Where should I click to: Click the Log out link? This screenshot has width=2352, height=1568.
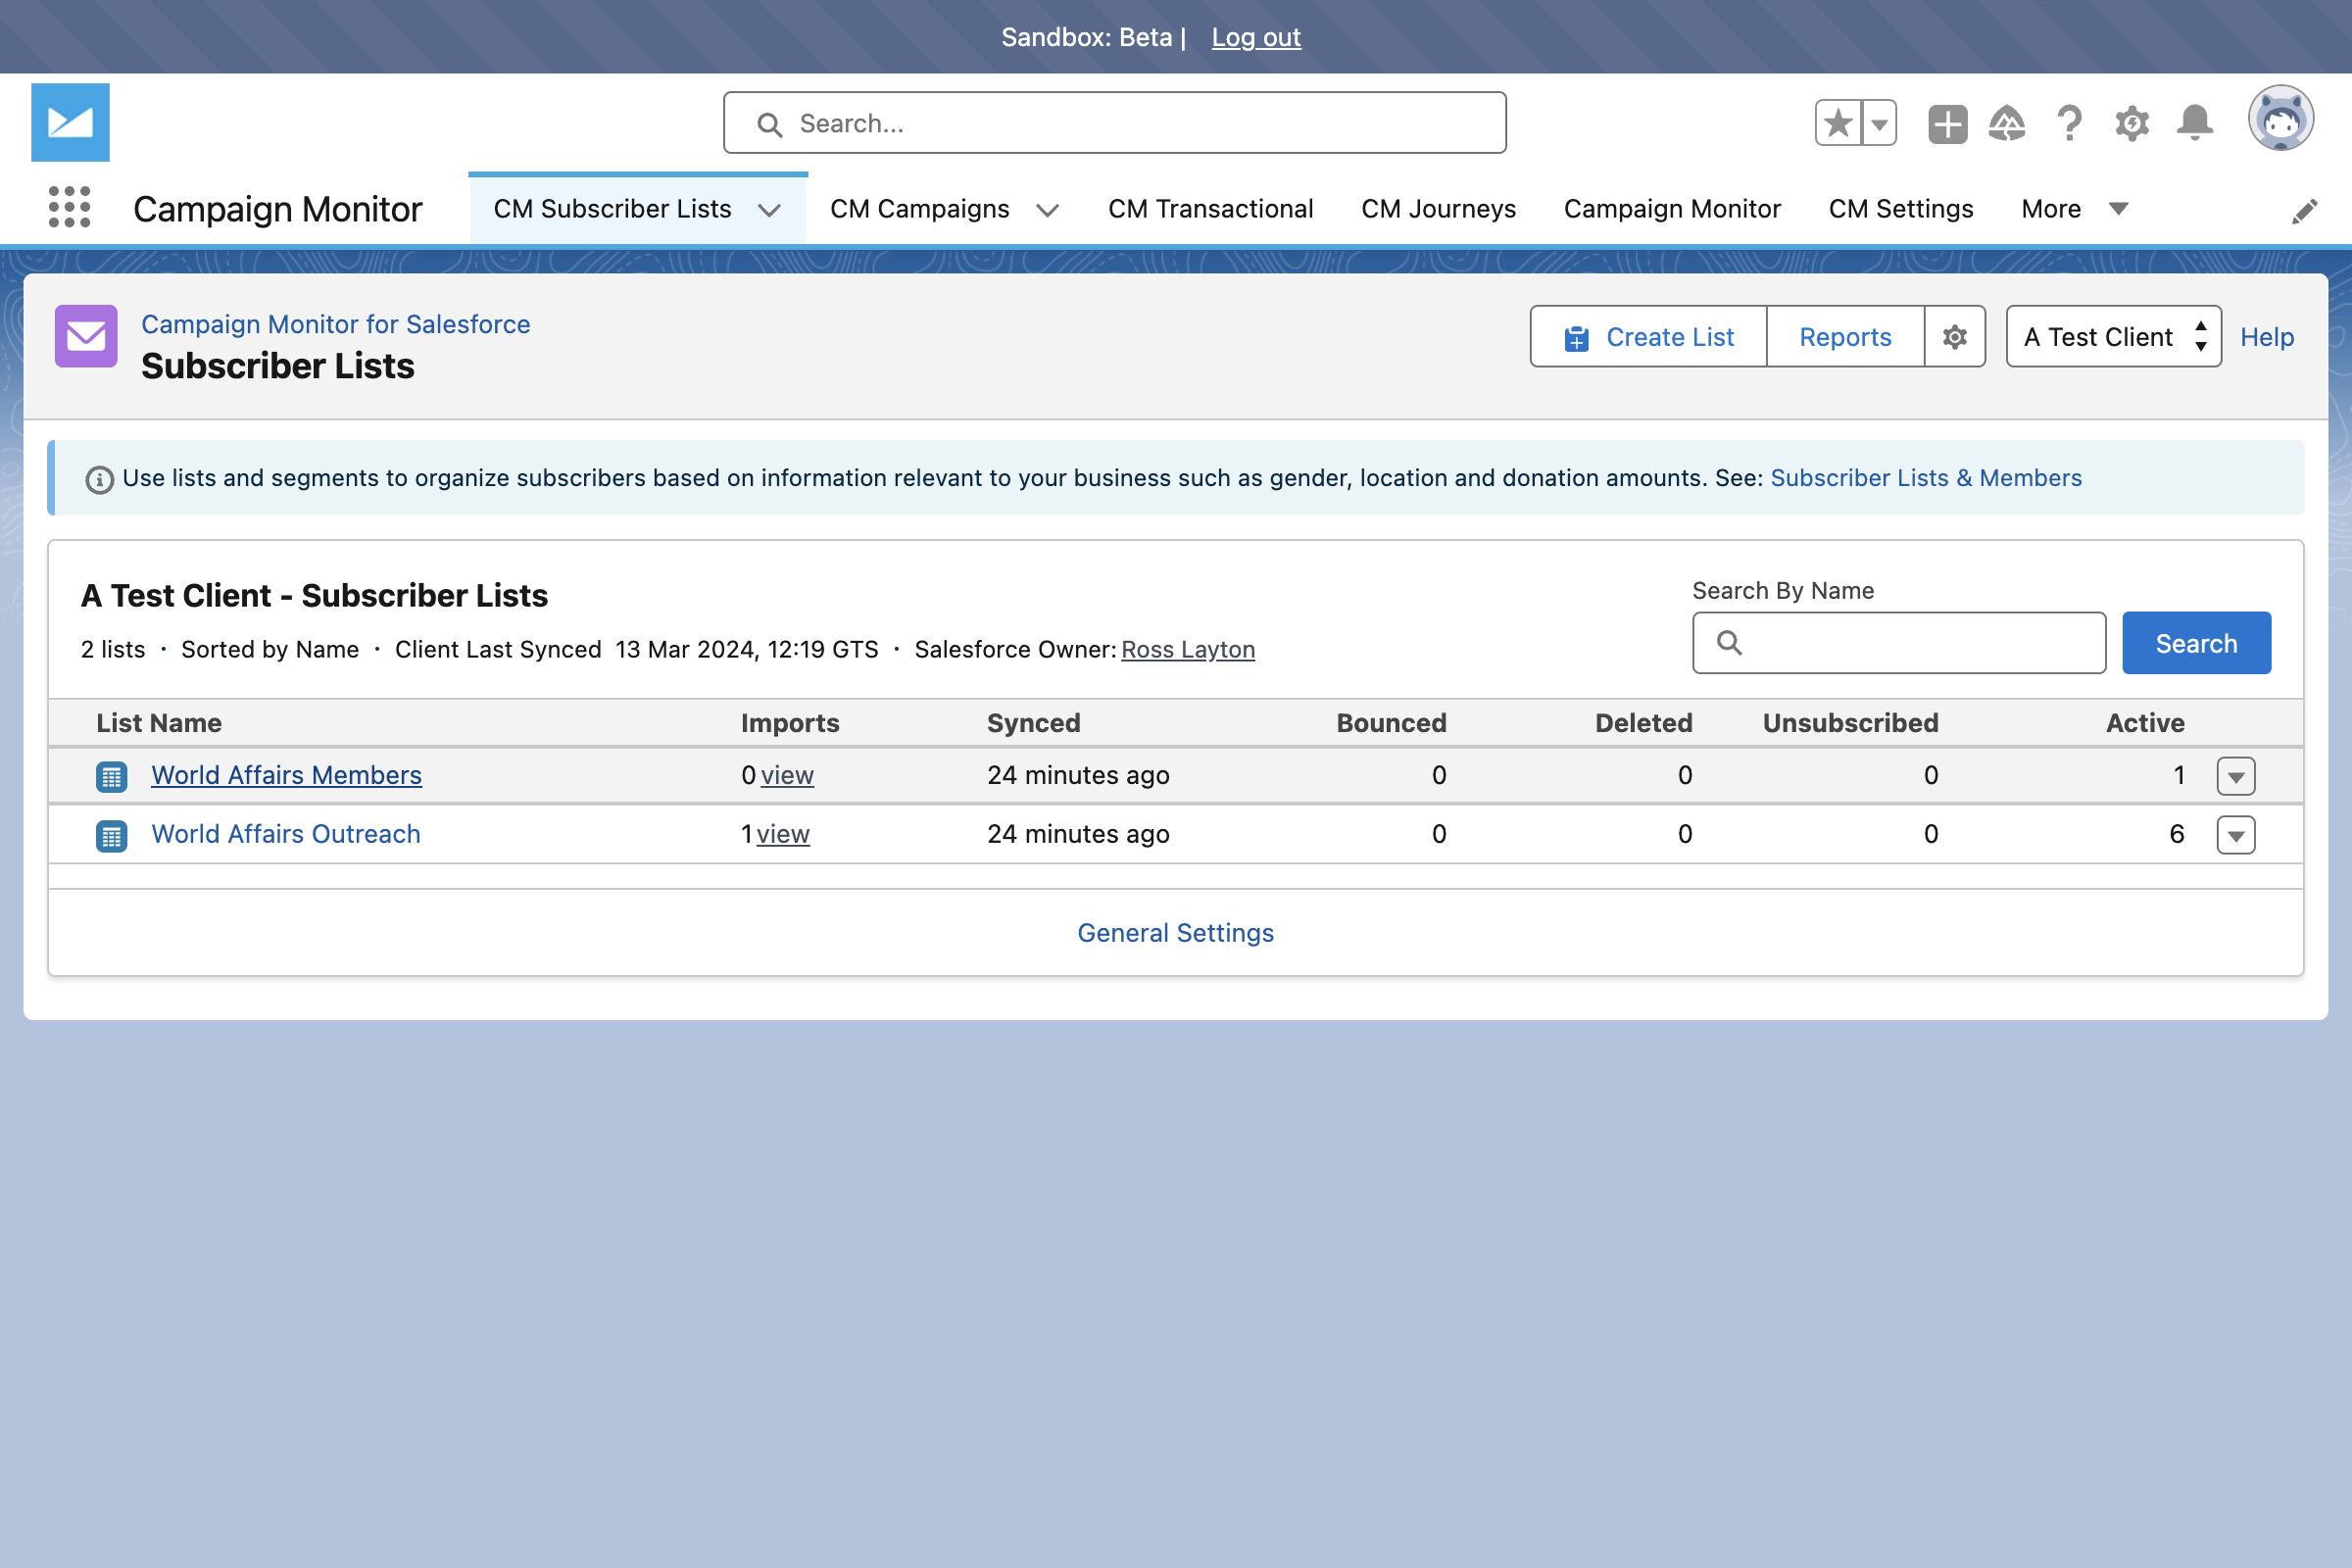[1256, 37]
